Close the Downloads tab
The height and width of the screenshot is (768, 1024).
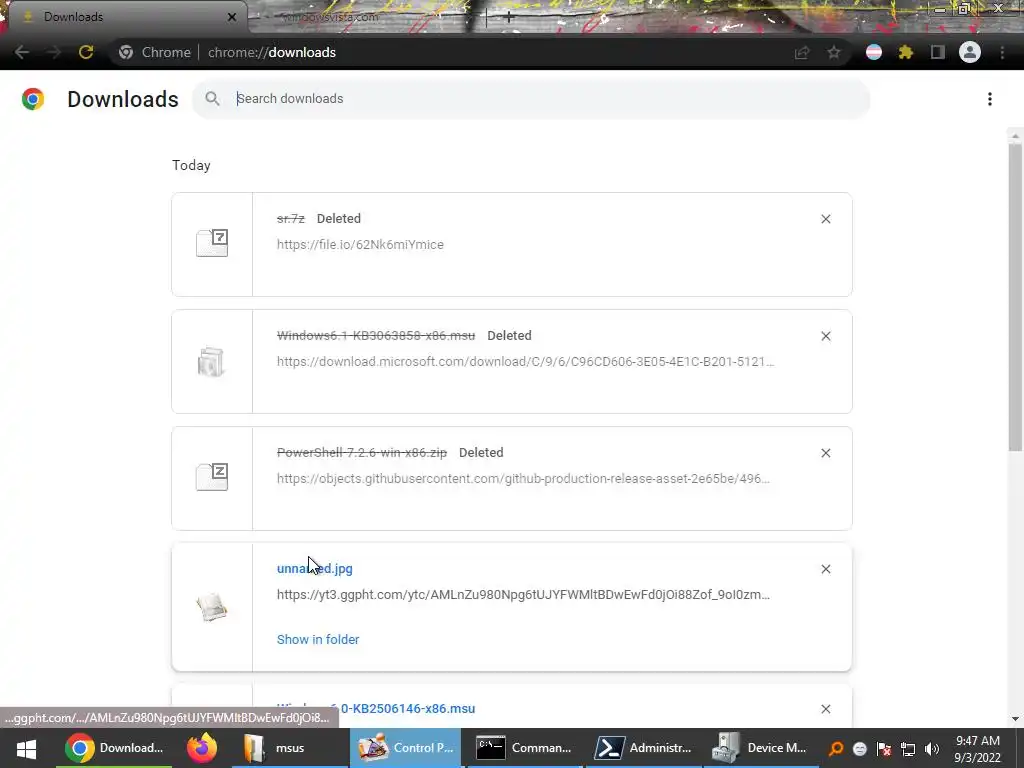231,16
